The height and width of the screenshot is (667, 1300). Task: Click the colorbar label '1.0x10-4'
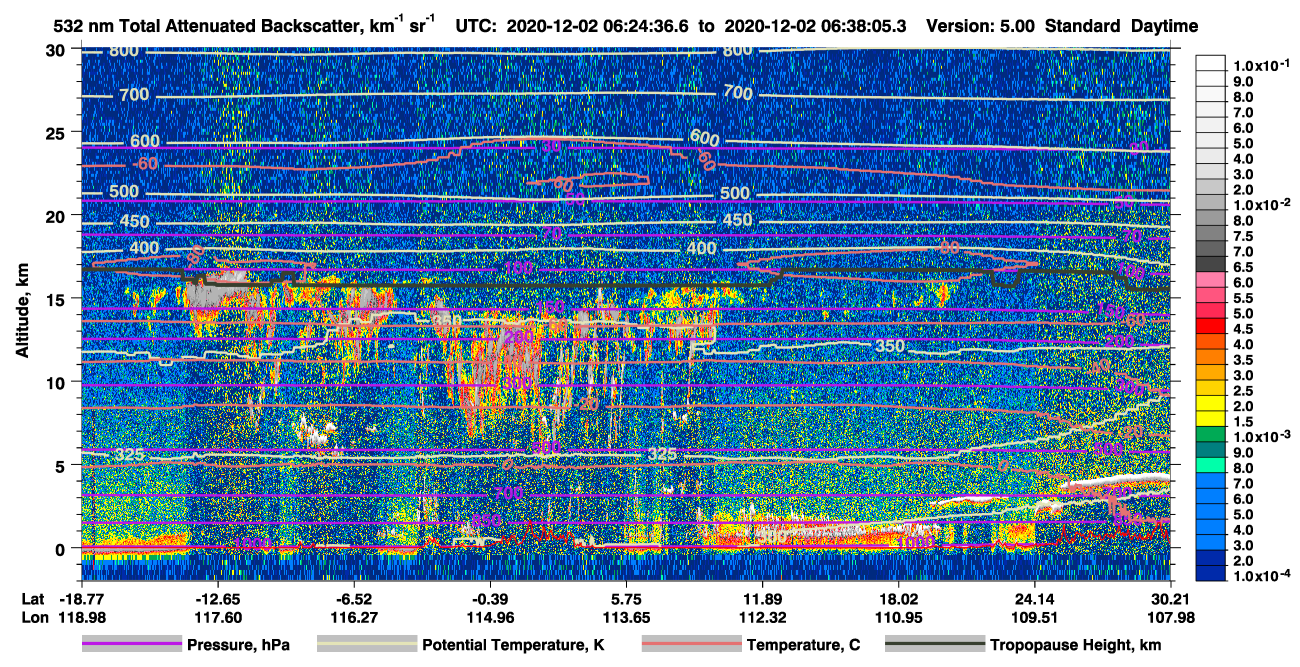coord(1264,575)
